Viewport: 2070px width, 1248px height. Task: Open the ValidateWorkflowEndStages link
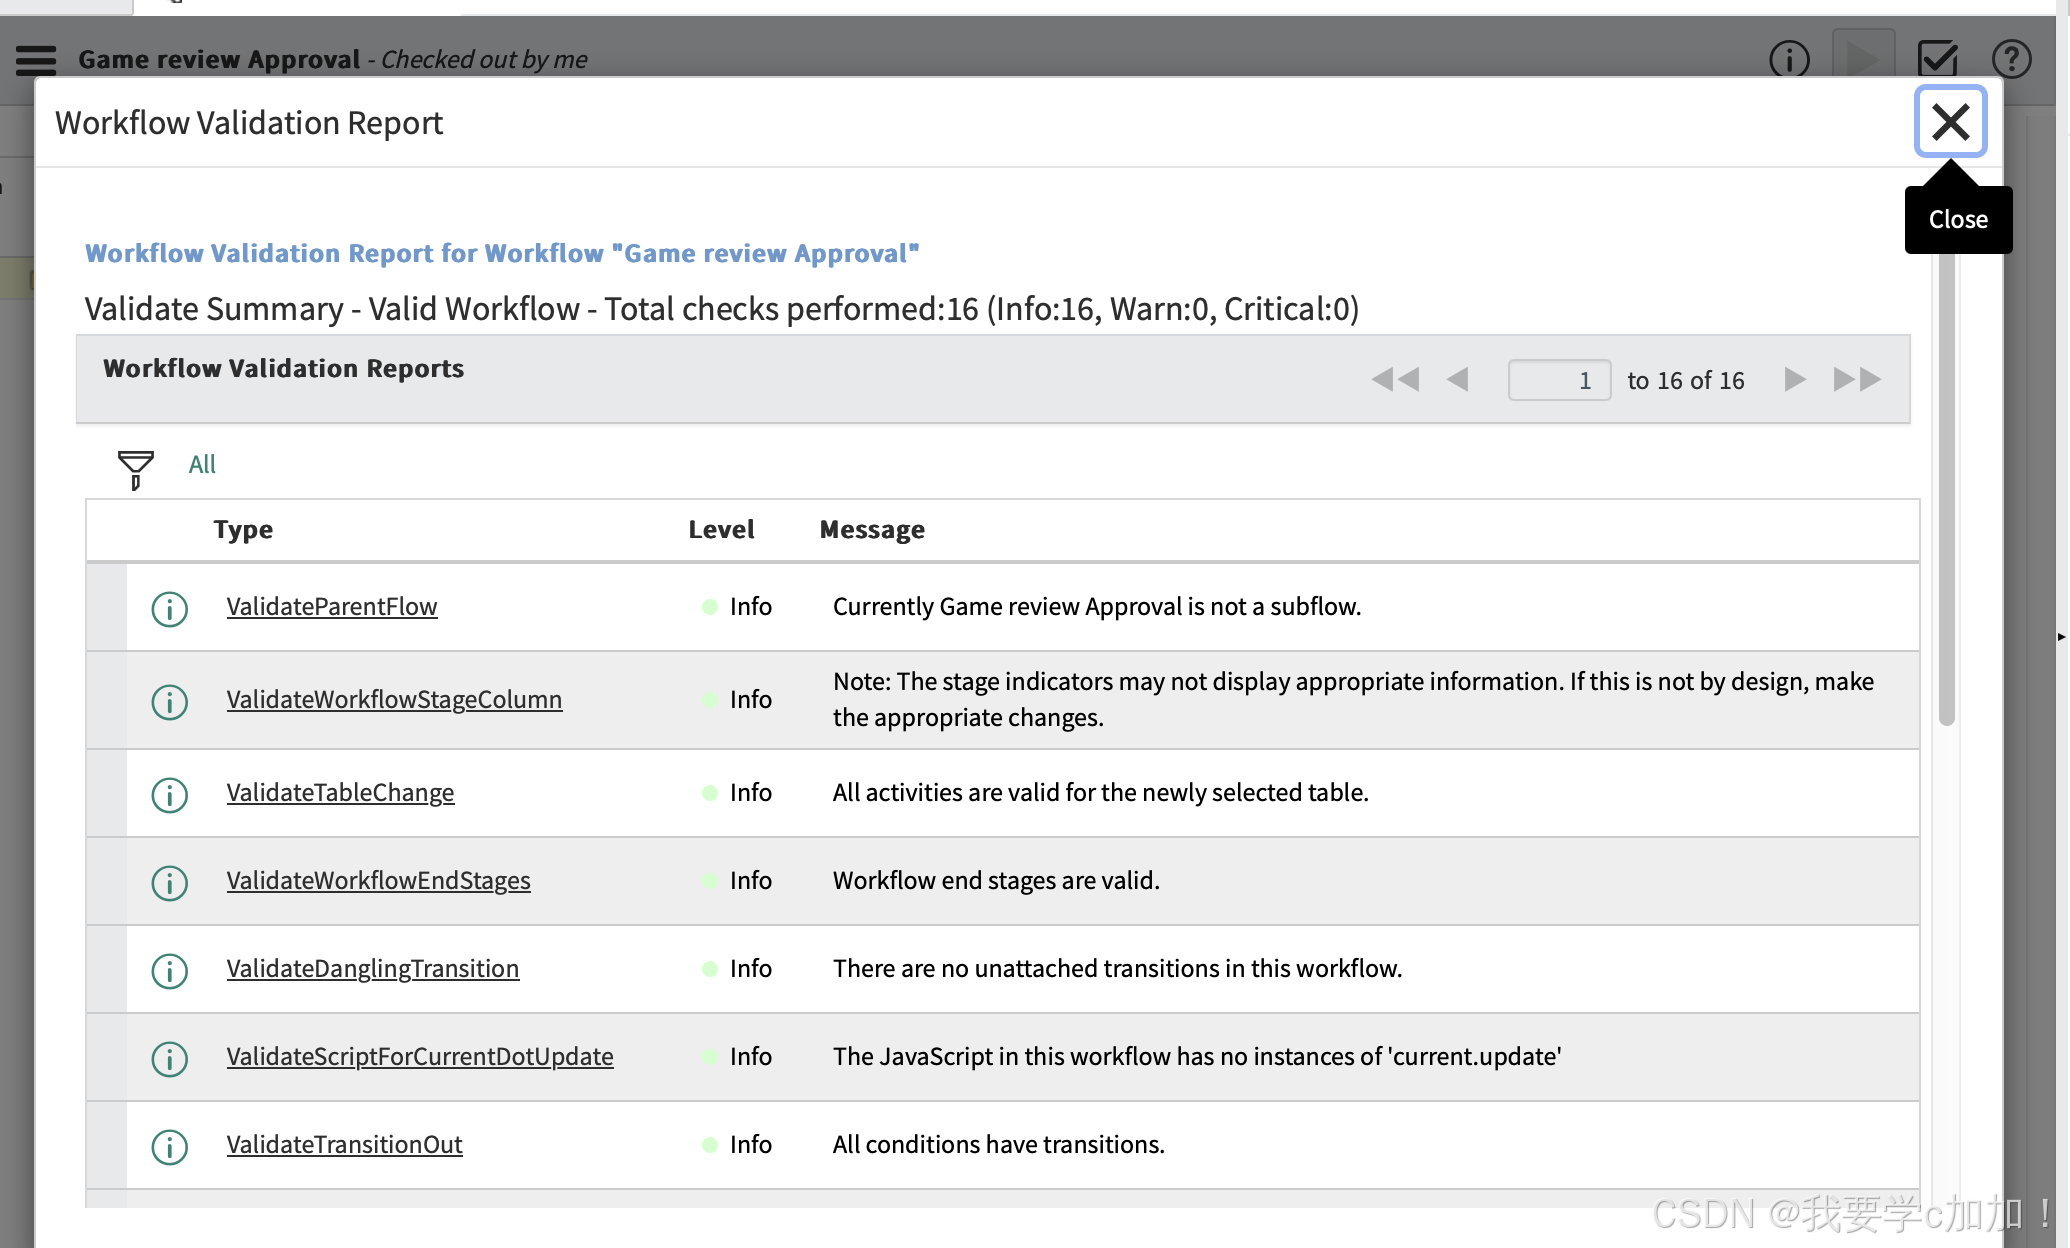(378, 880)
